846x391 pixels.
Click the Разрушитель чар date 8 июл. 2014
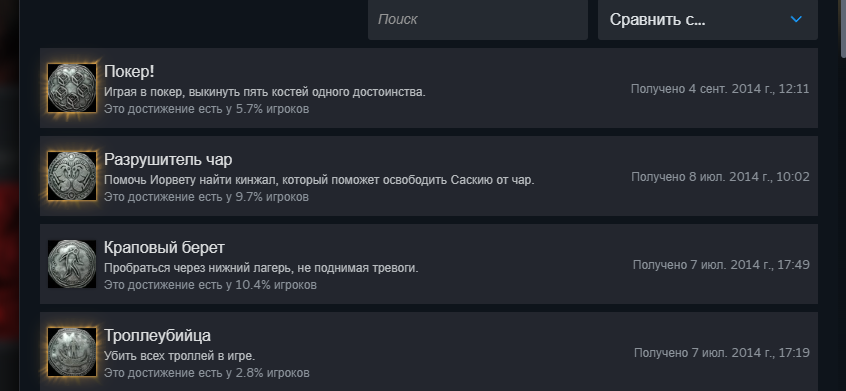[720, 176]
